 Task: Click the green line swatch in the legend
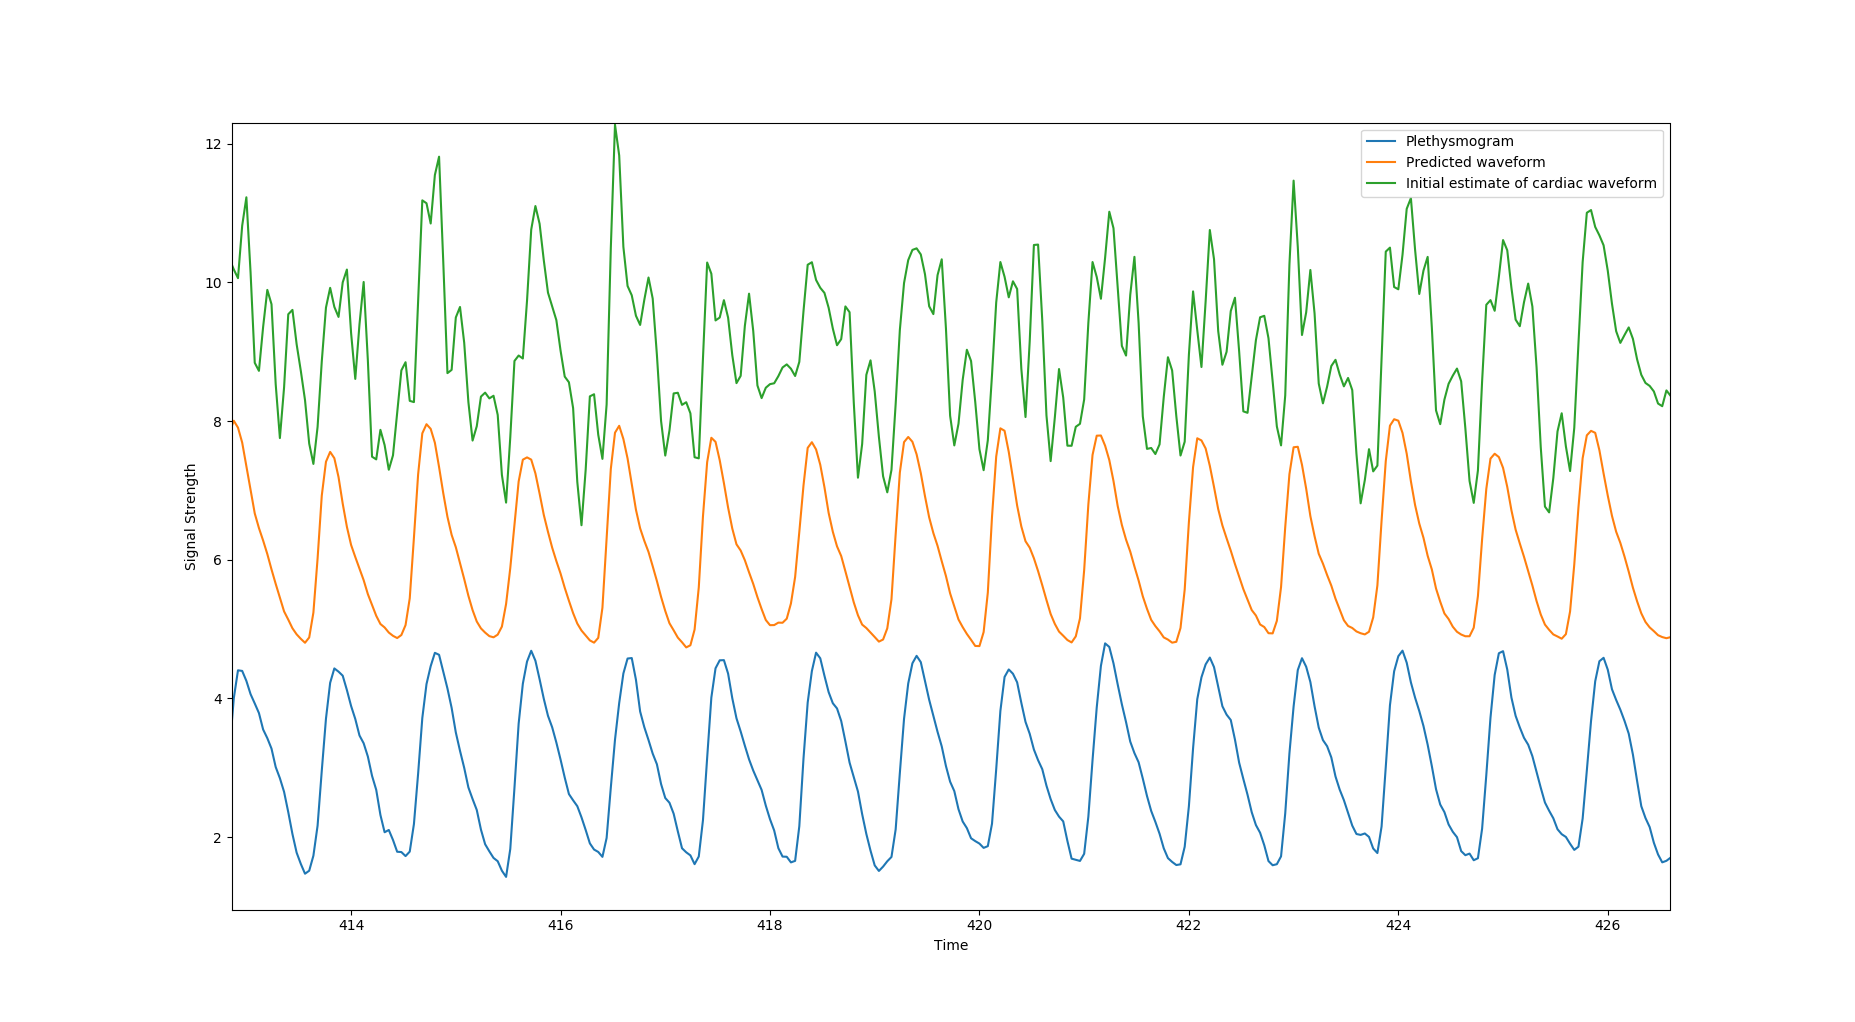pos(1381,184)
